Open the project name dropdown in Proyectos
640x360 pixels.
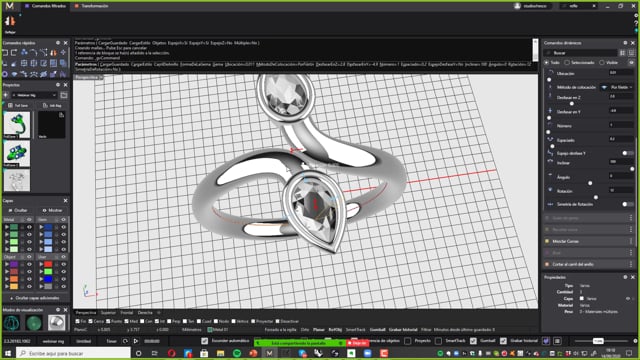34,95
